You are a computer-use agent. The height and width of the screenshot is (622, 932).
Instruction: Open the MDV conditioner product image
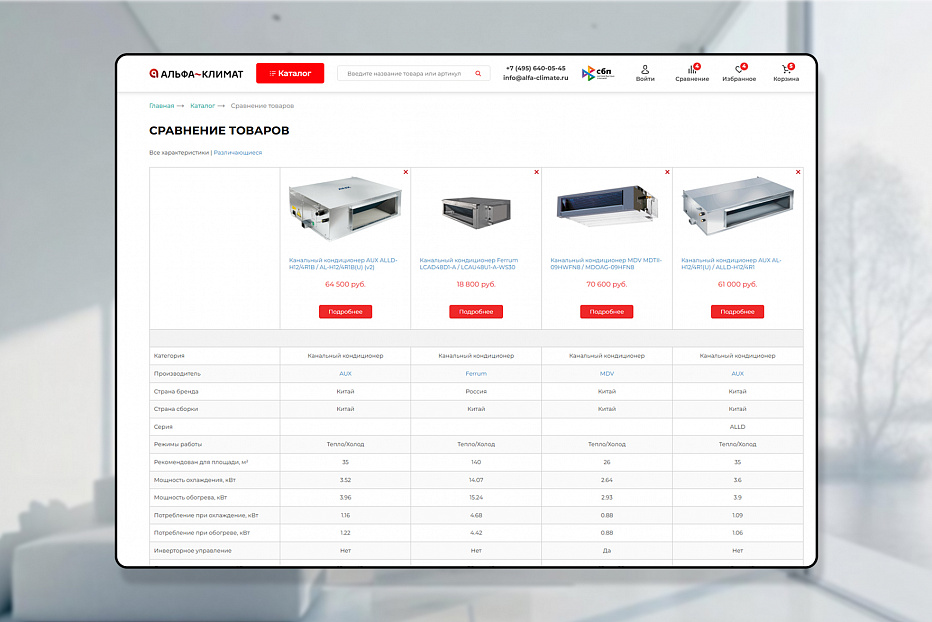pyautogui.click(x=607, y=206)
